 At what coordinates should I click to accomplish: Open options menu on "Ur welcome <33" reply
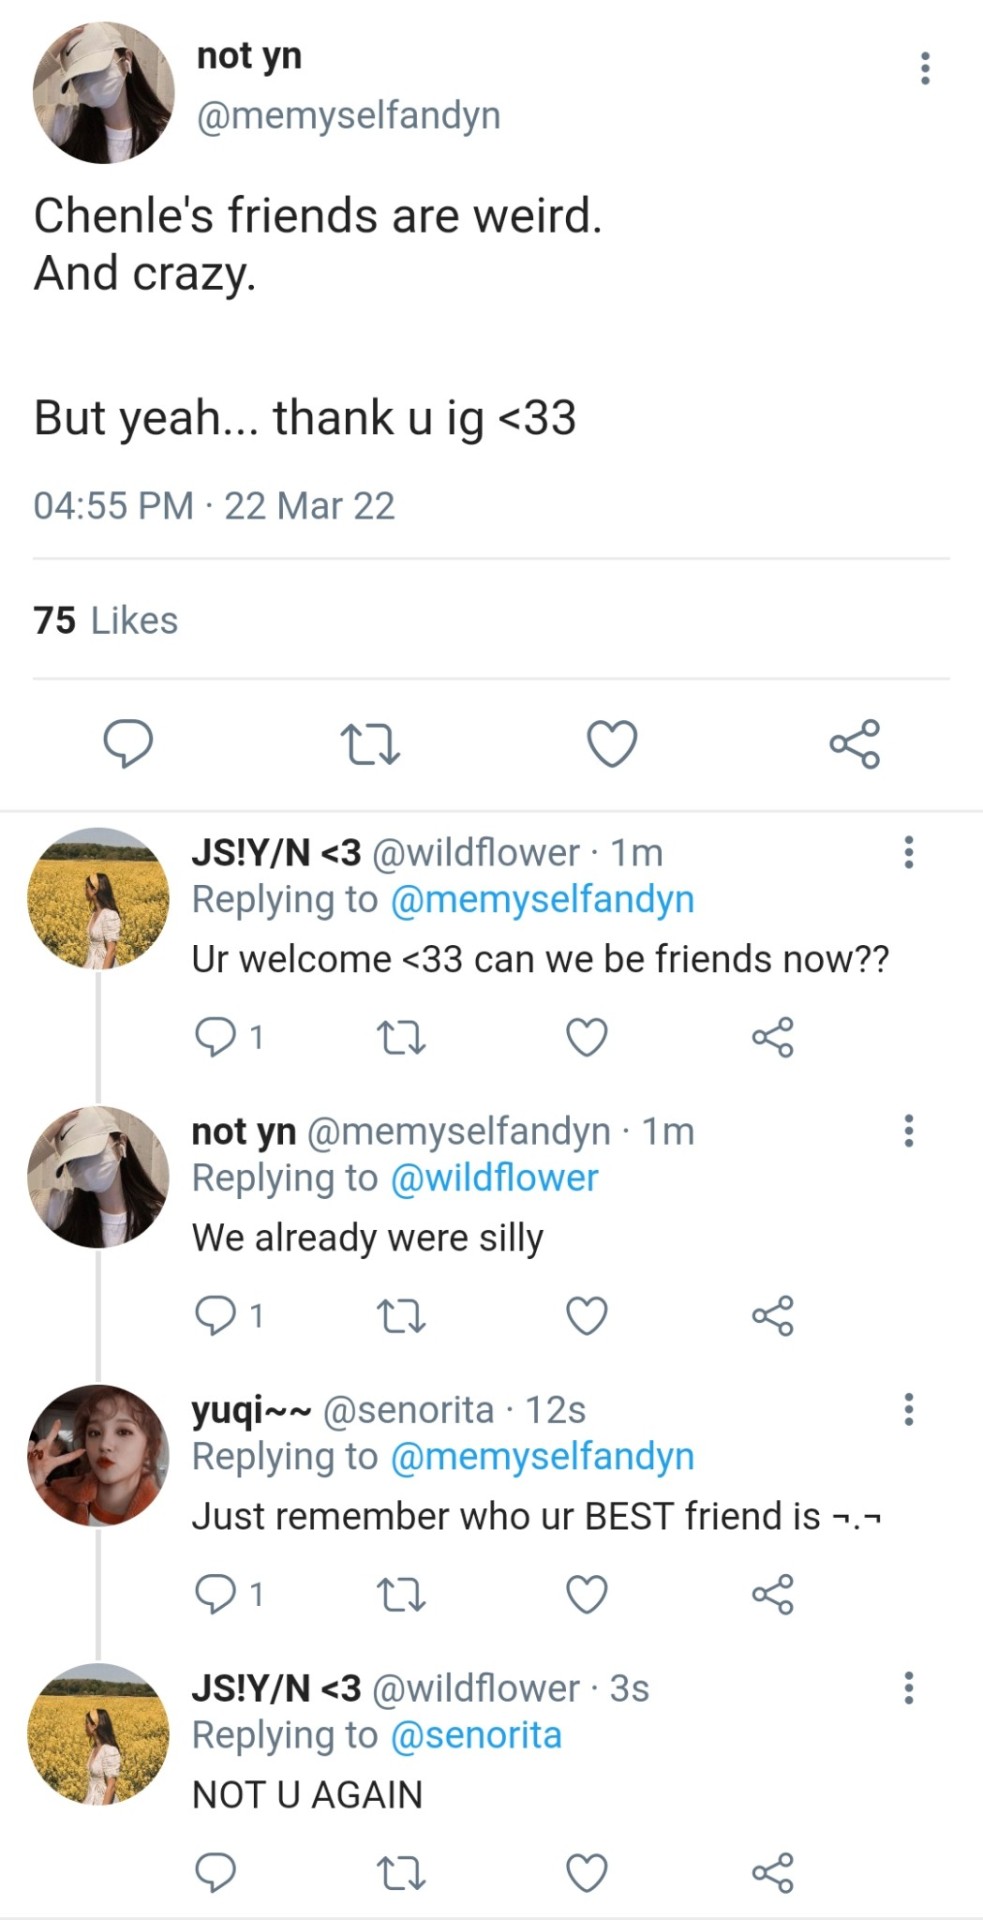pos(908,852)
